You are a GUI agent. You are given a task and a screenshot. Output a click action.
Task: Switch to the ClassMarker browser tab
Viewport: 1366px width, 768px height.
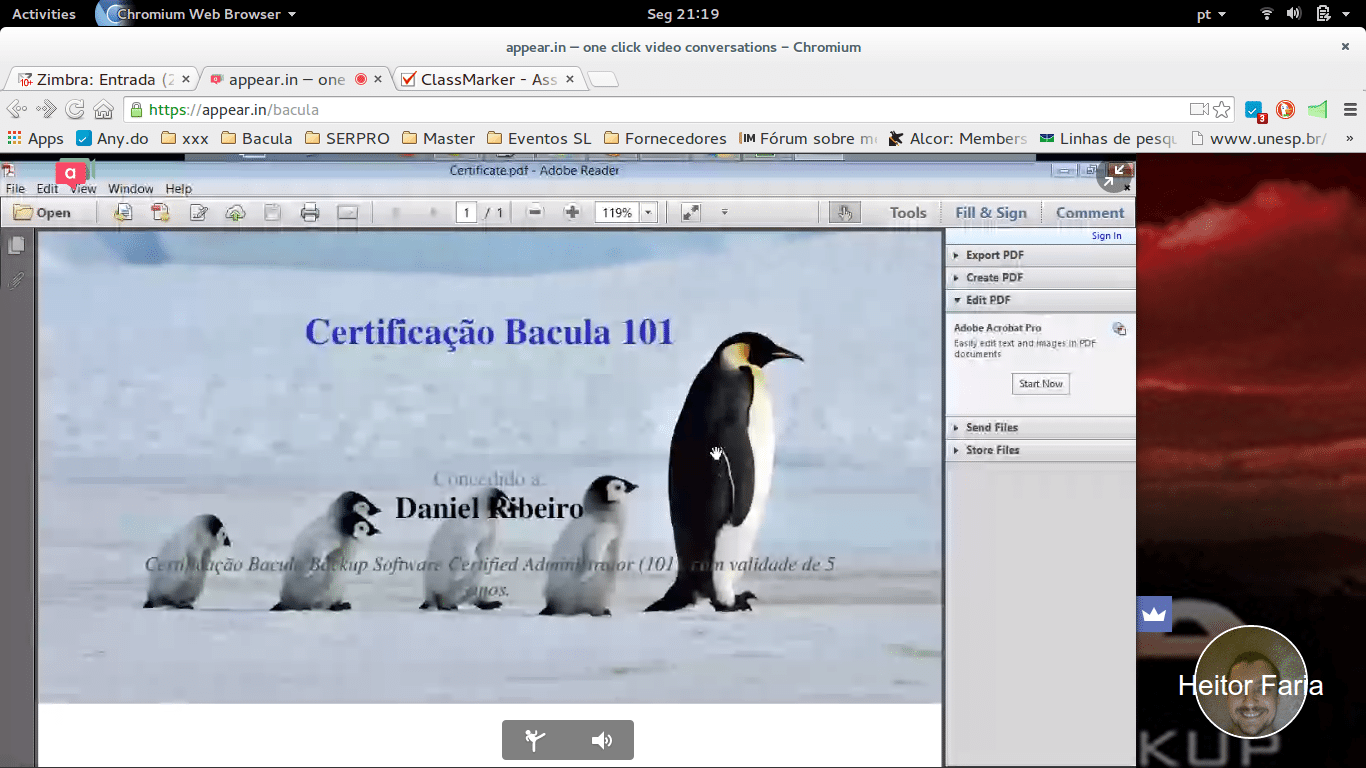480,78
